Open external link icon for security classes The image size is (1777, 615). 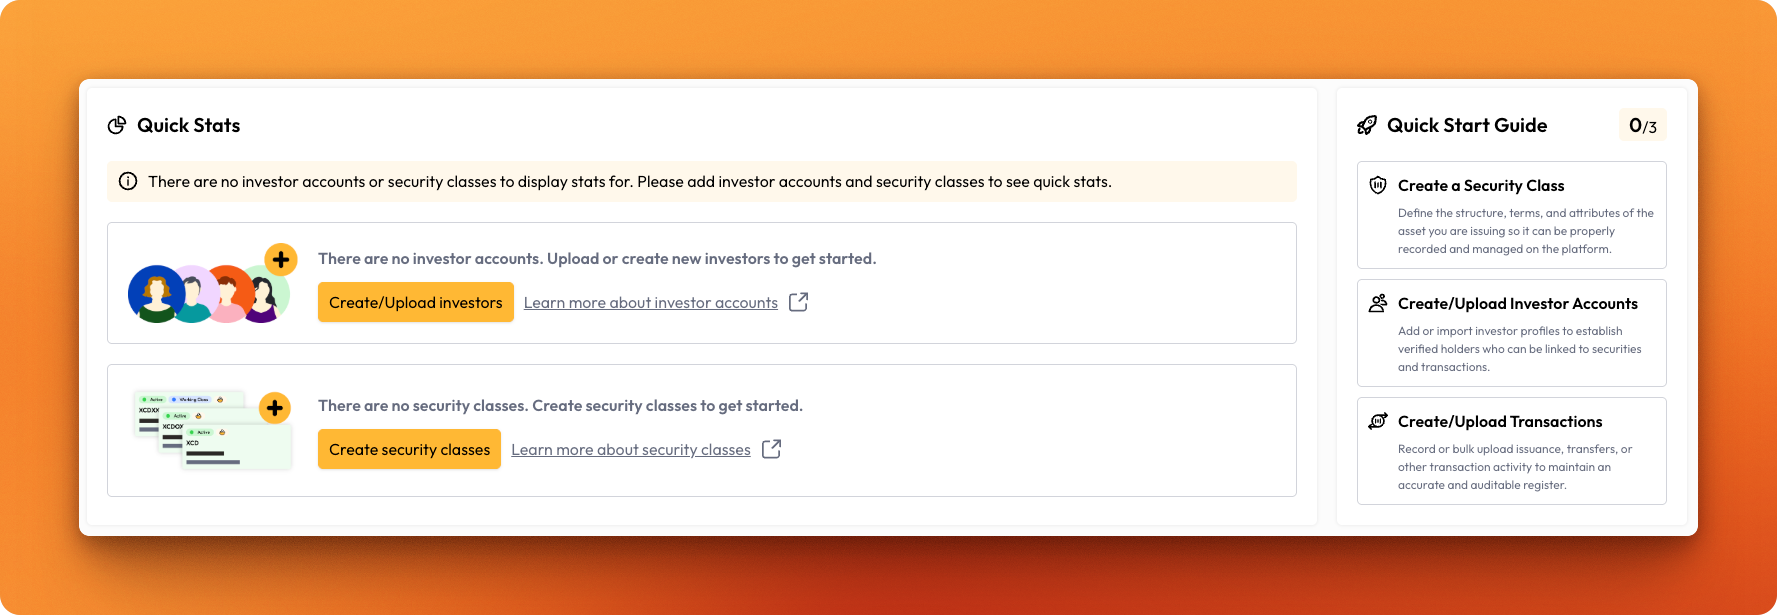click(771, 449)
